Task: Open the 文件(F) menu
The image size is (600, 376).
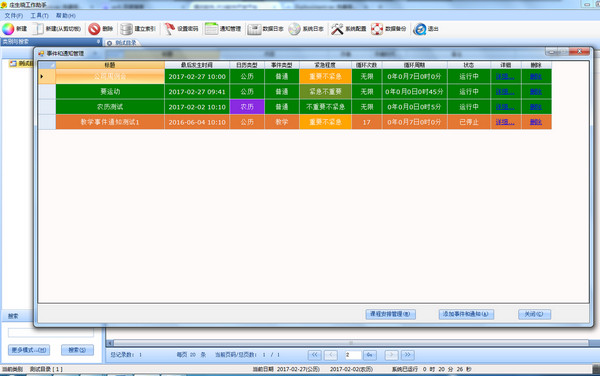Action: tap(14, 16)
